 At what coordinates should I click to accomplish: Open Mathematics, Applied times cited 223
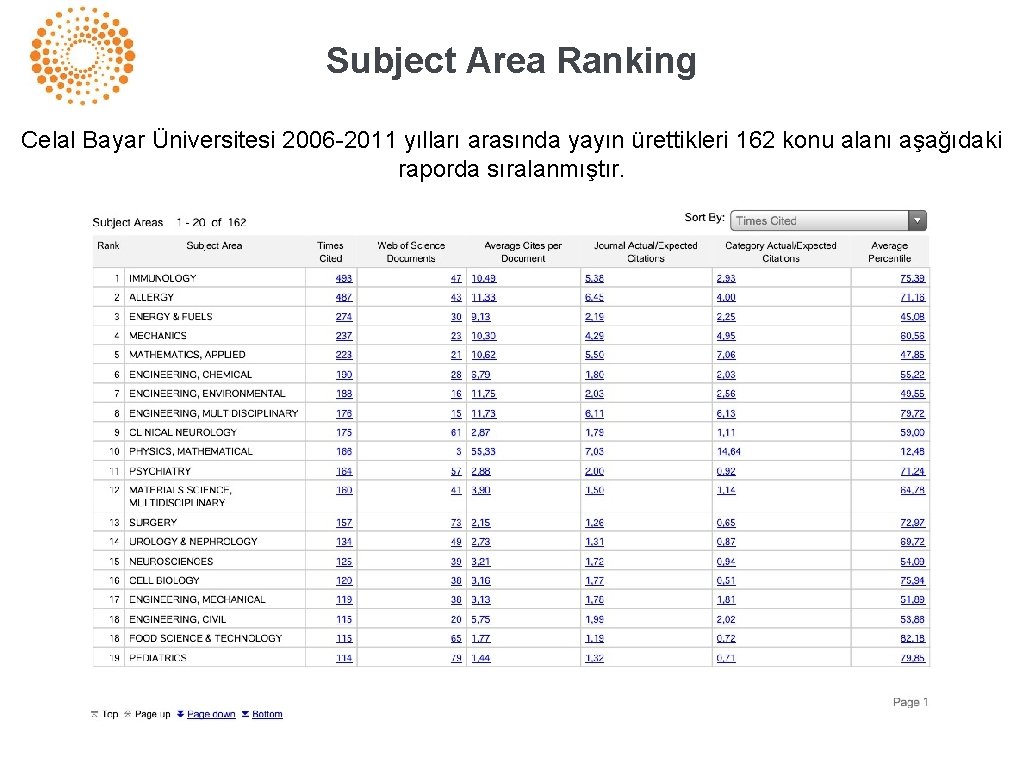[x=344, y=355]
